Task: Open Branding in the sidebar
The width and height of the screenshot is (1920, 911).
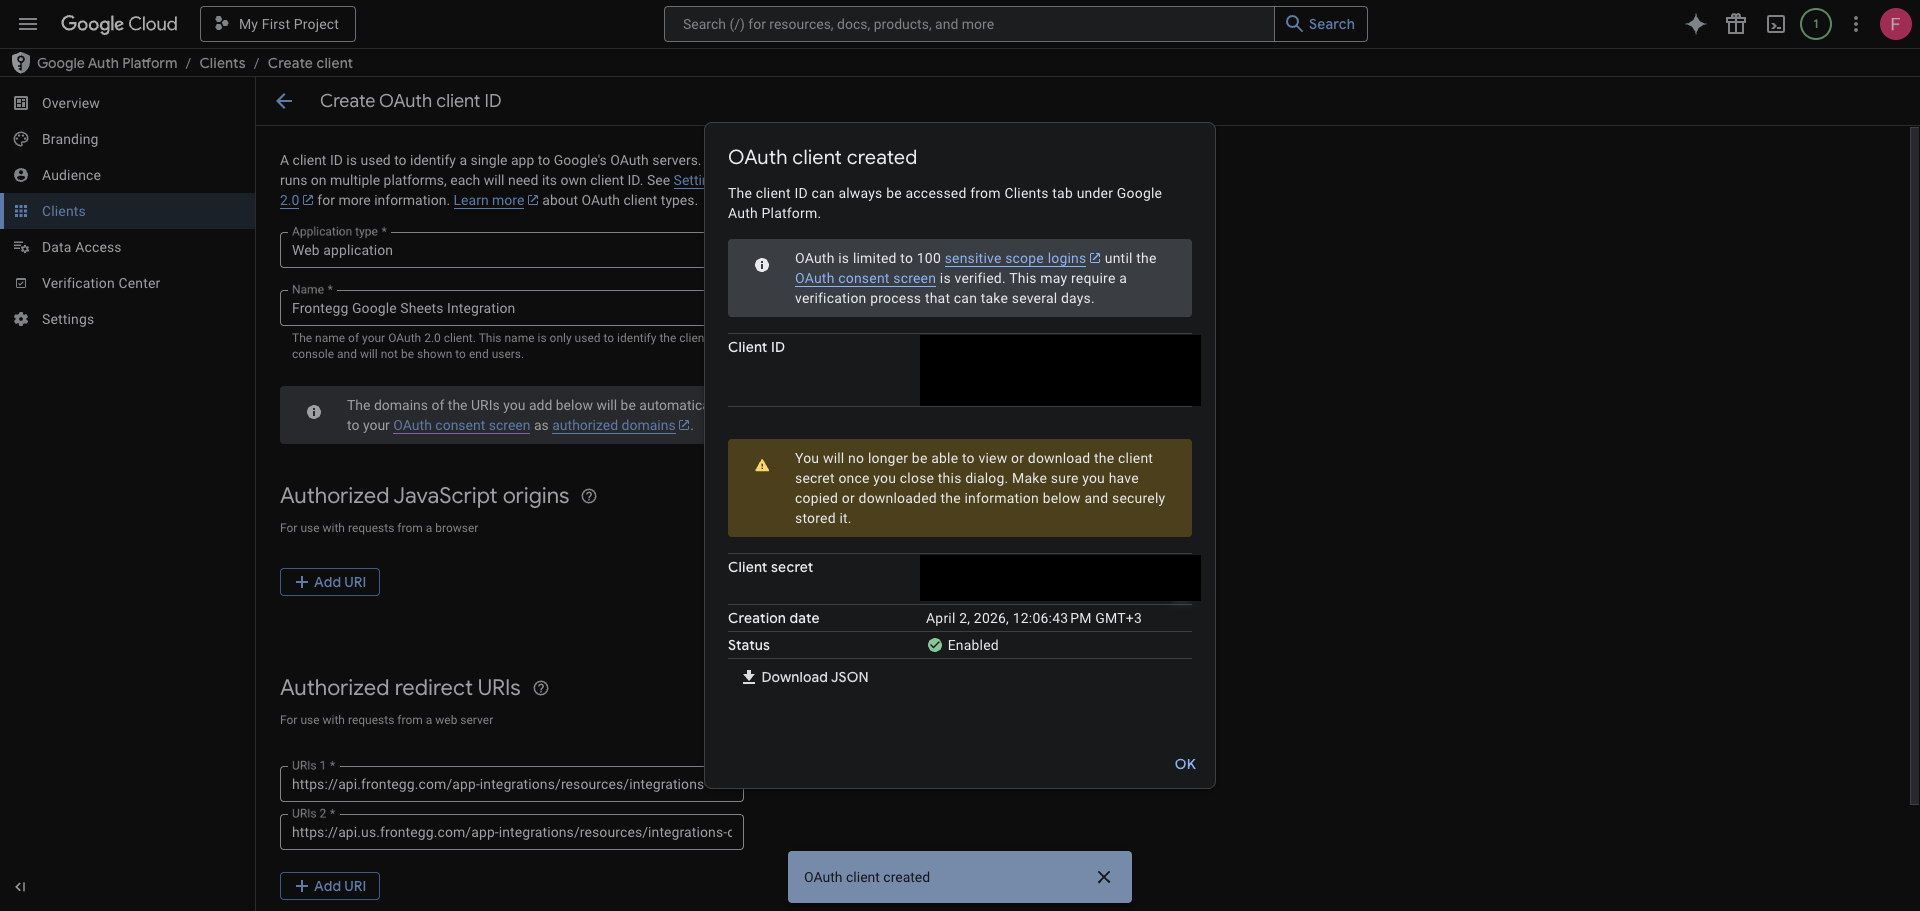Action: (127, 139)
